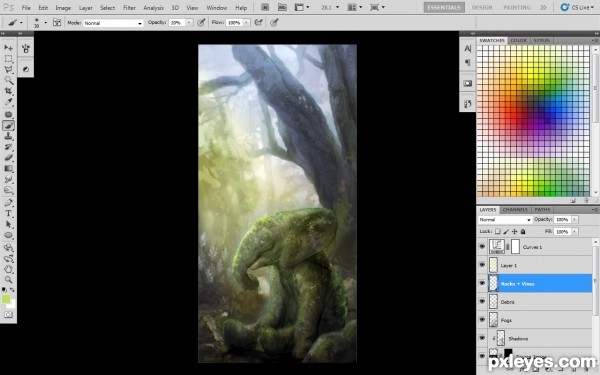600x375 pixels.
Task: Switch to Design workspace
Action: pyautogui.click(x=482, y=7)
